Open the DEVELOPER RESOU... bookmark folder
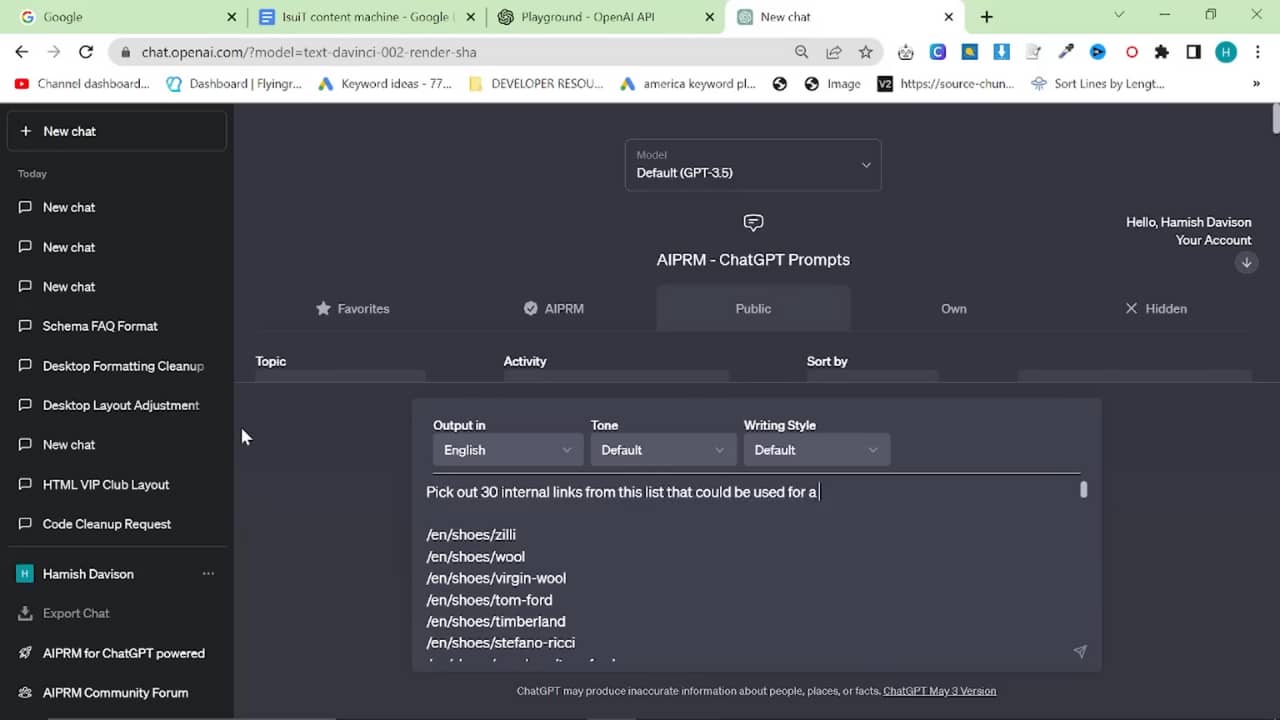The image size is (1280, 720). click(536, 84)
